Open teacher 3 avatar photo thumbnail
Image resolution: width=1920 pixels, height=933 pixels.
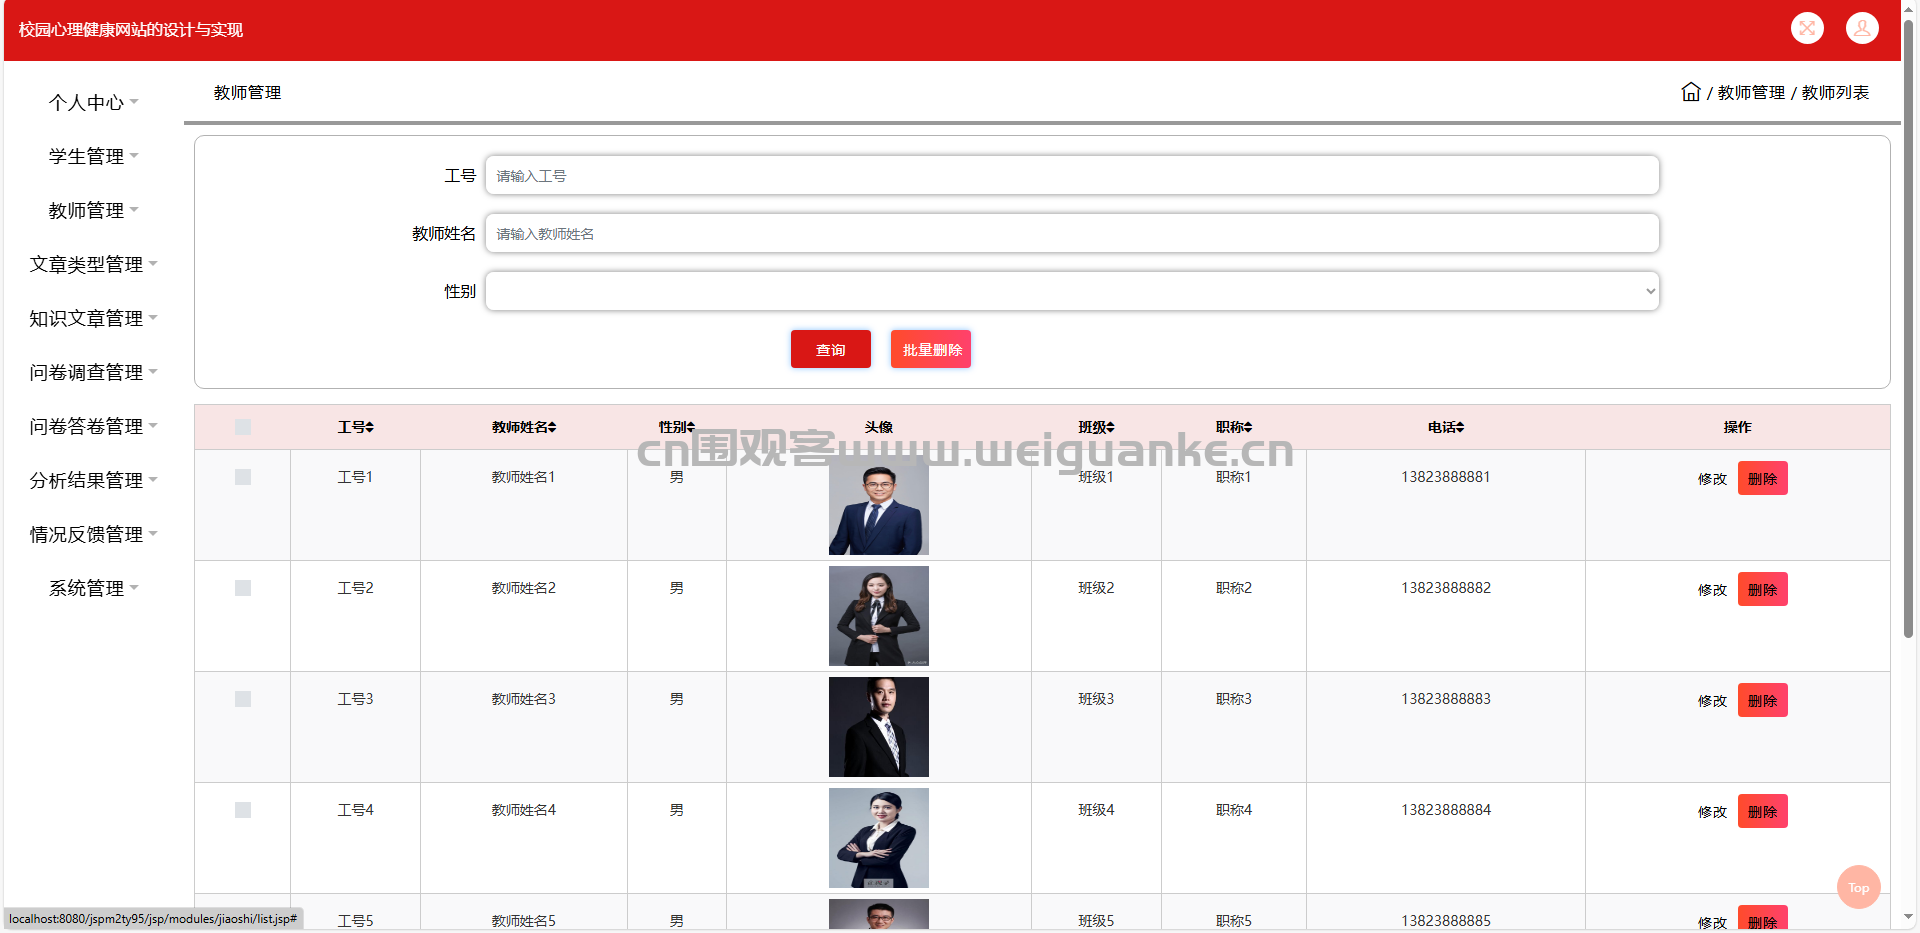879,727
